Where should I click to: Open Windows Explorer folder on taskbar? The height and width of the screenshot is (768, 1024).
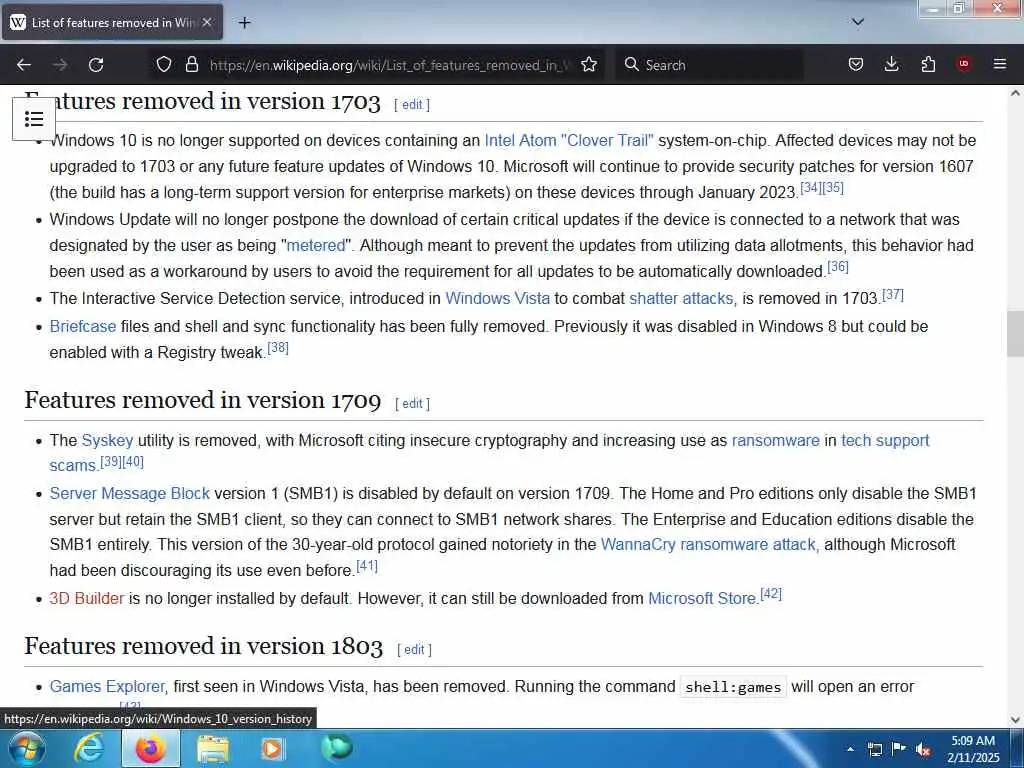pyautogui.click(x=213, y=748)
